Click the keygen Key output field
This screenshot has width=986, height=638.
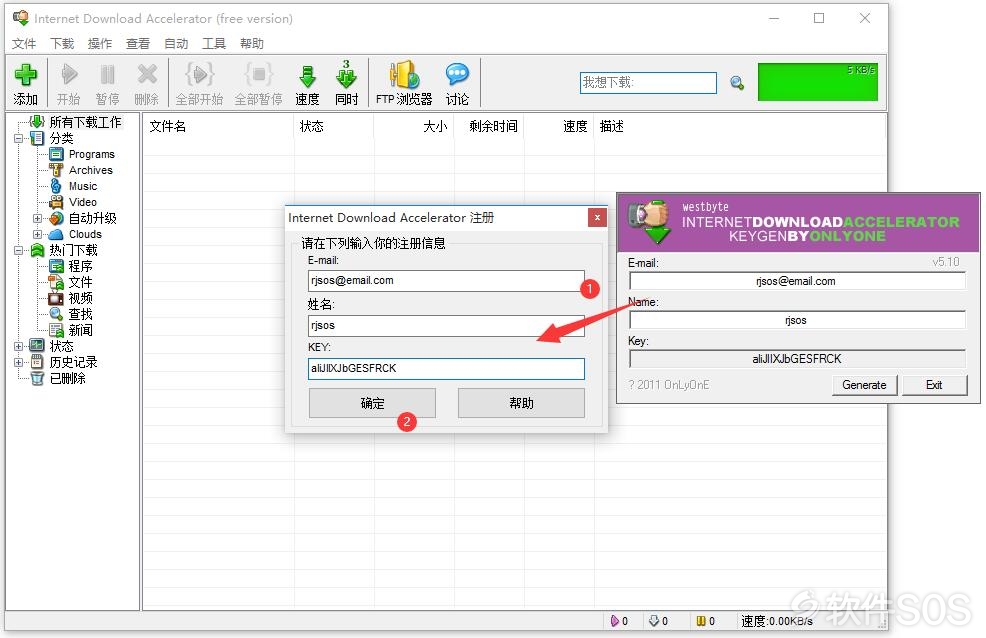click(x=797, y=359)
